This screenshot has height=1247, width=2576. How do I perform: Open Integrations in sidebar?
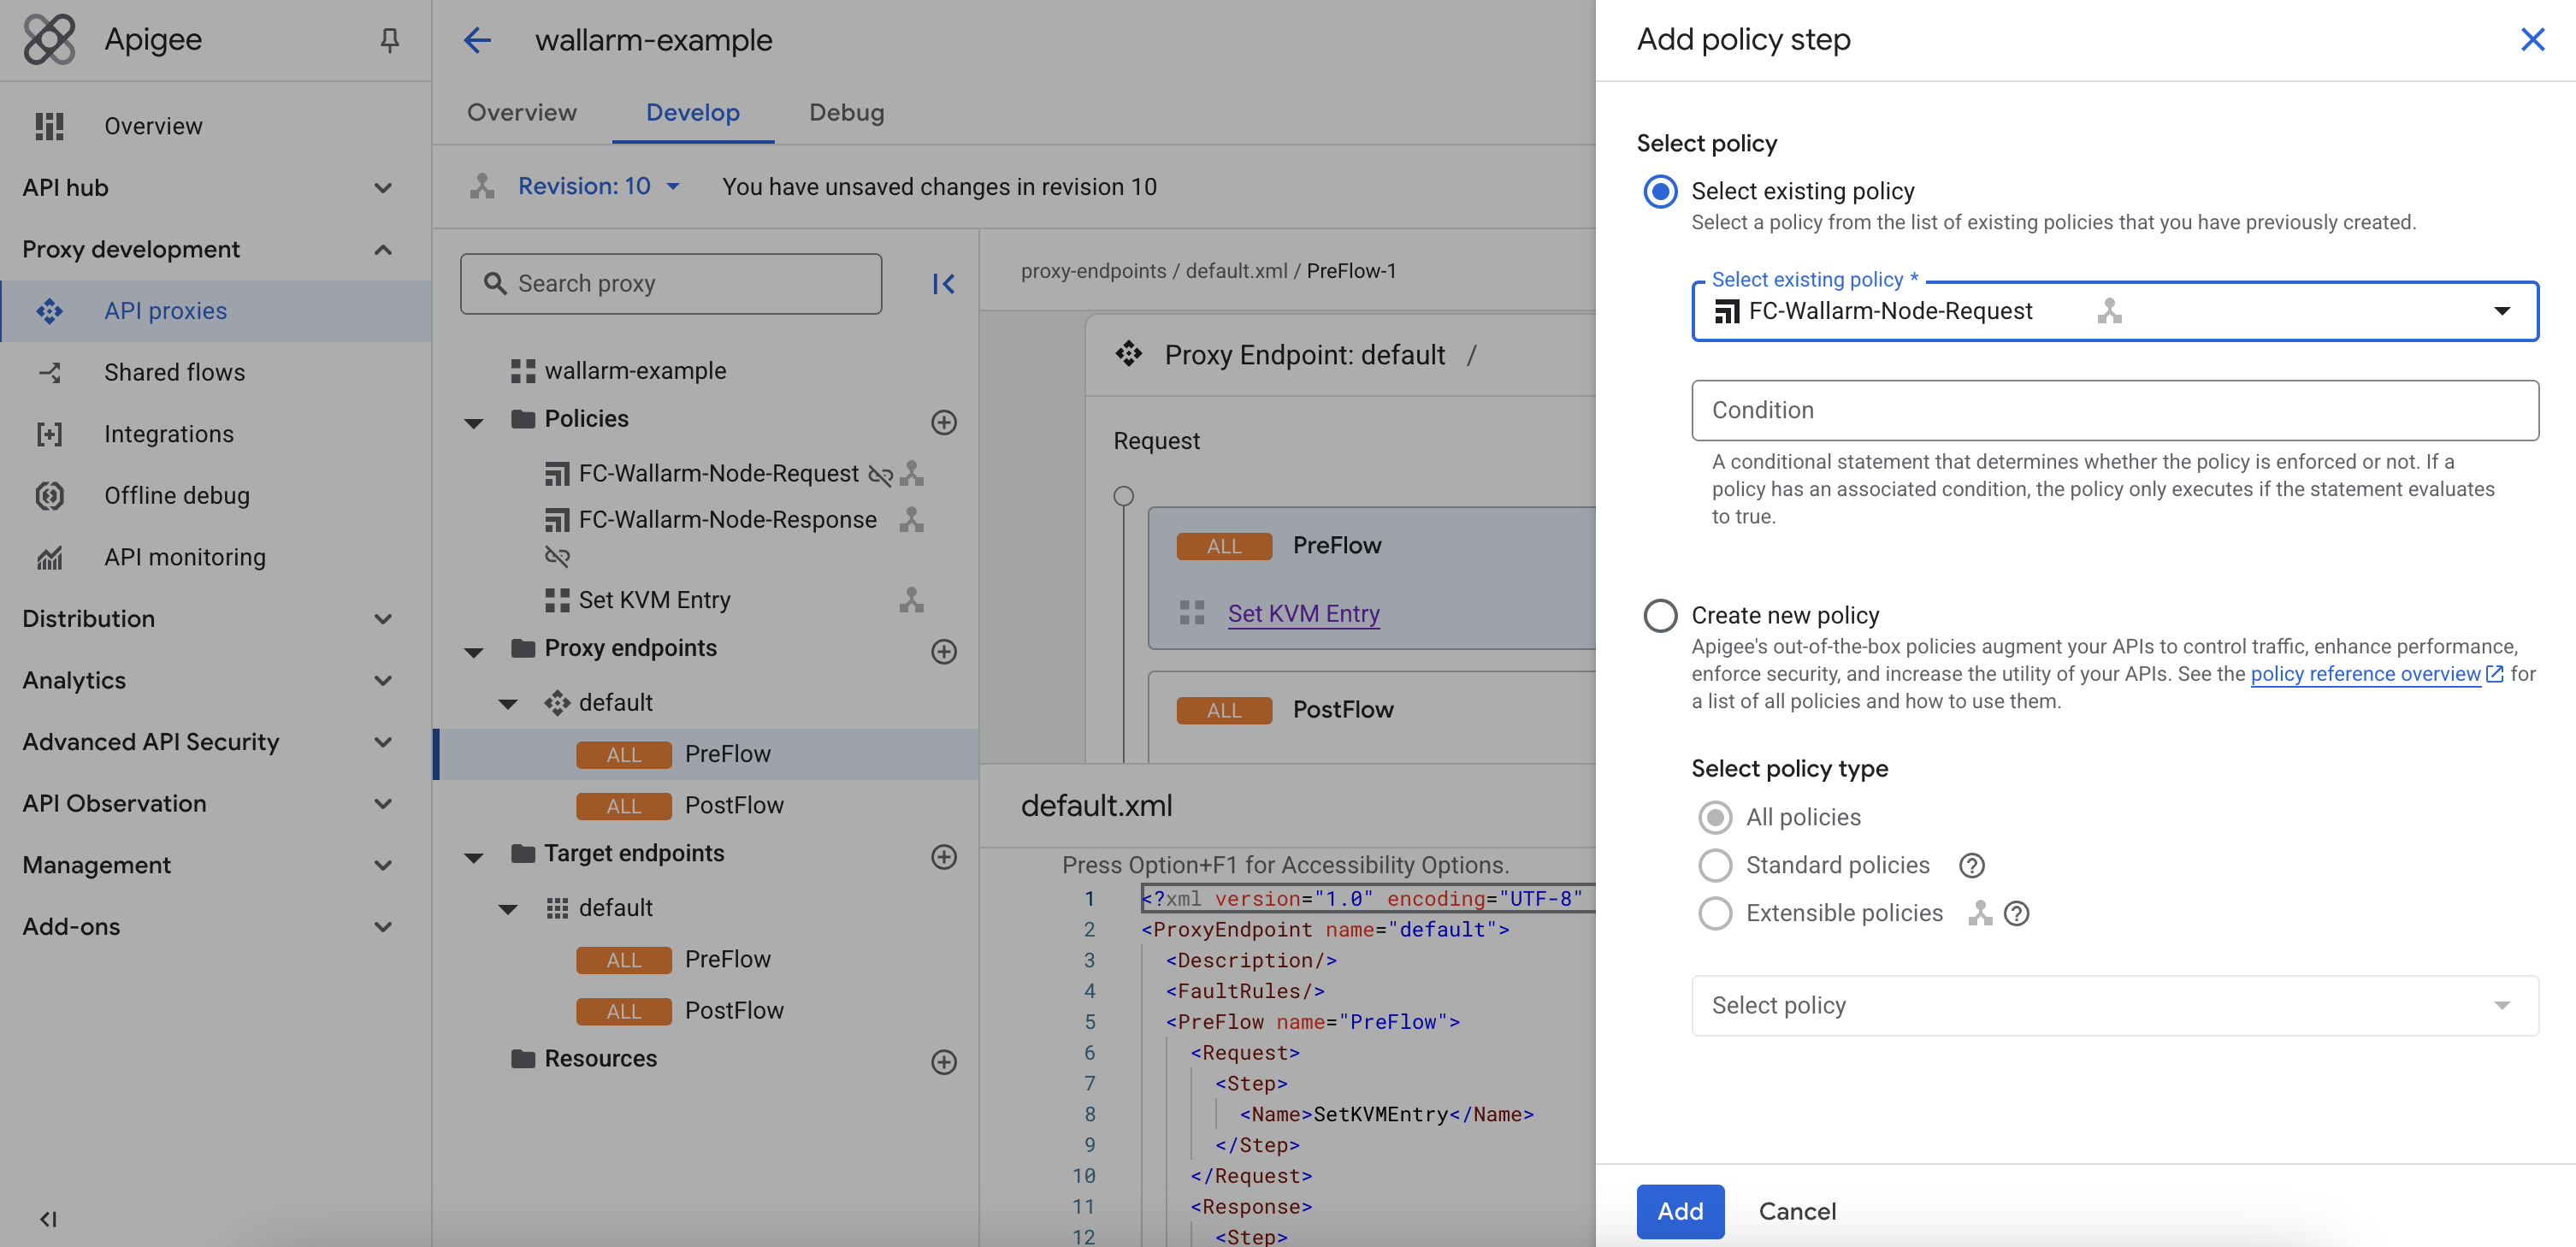tap(169, 433)
